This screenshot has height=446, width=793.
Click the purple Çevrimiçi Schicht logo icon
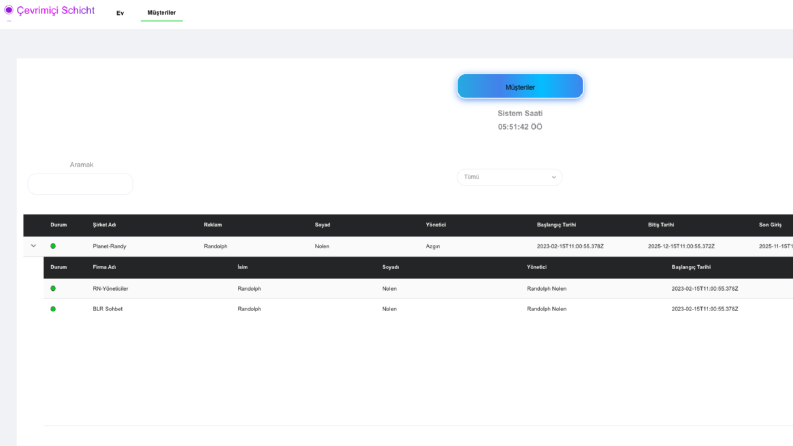click(9, 10)
